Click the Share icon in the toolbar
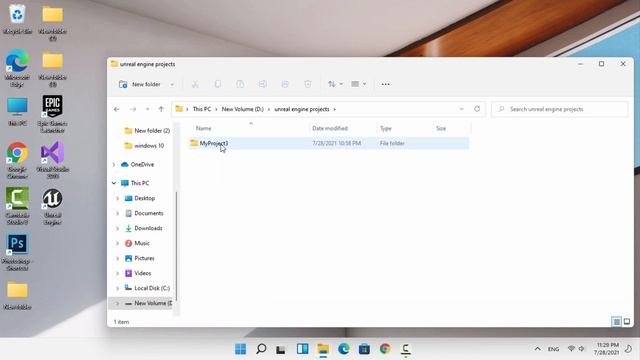The width and height of the screenshot is (640, 360). click(x=285, y=84)
